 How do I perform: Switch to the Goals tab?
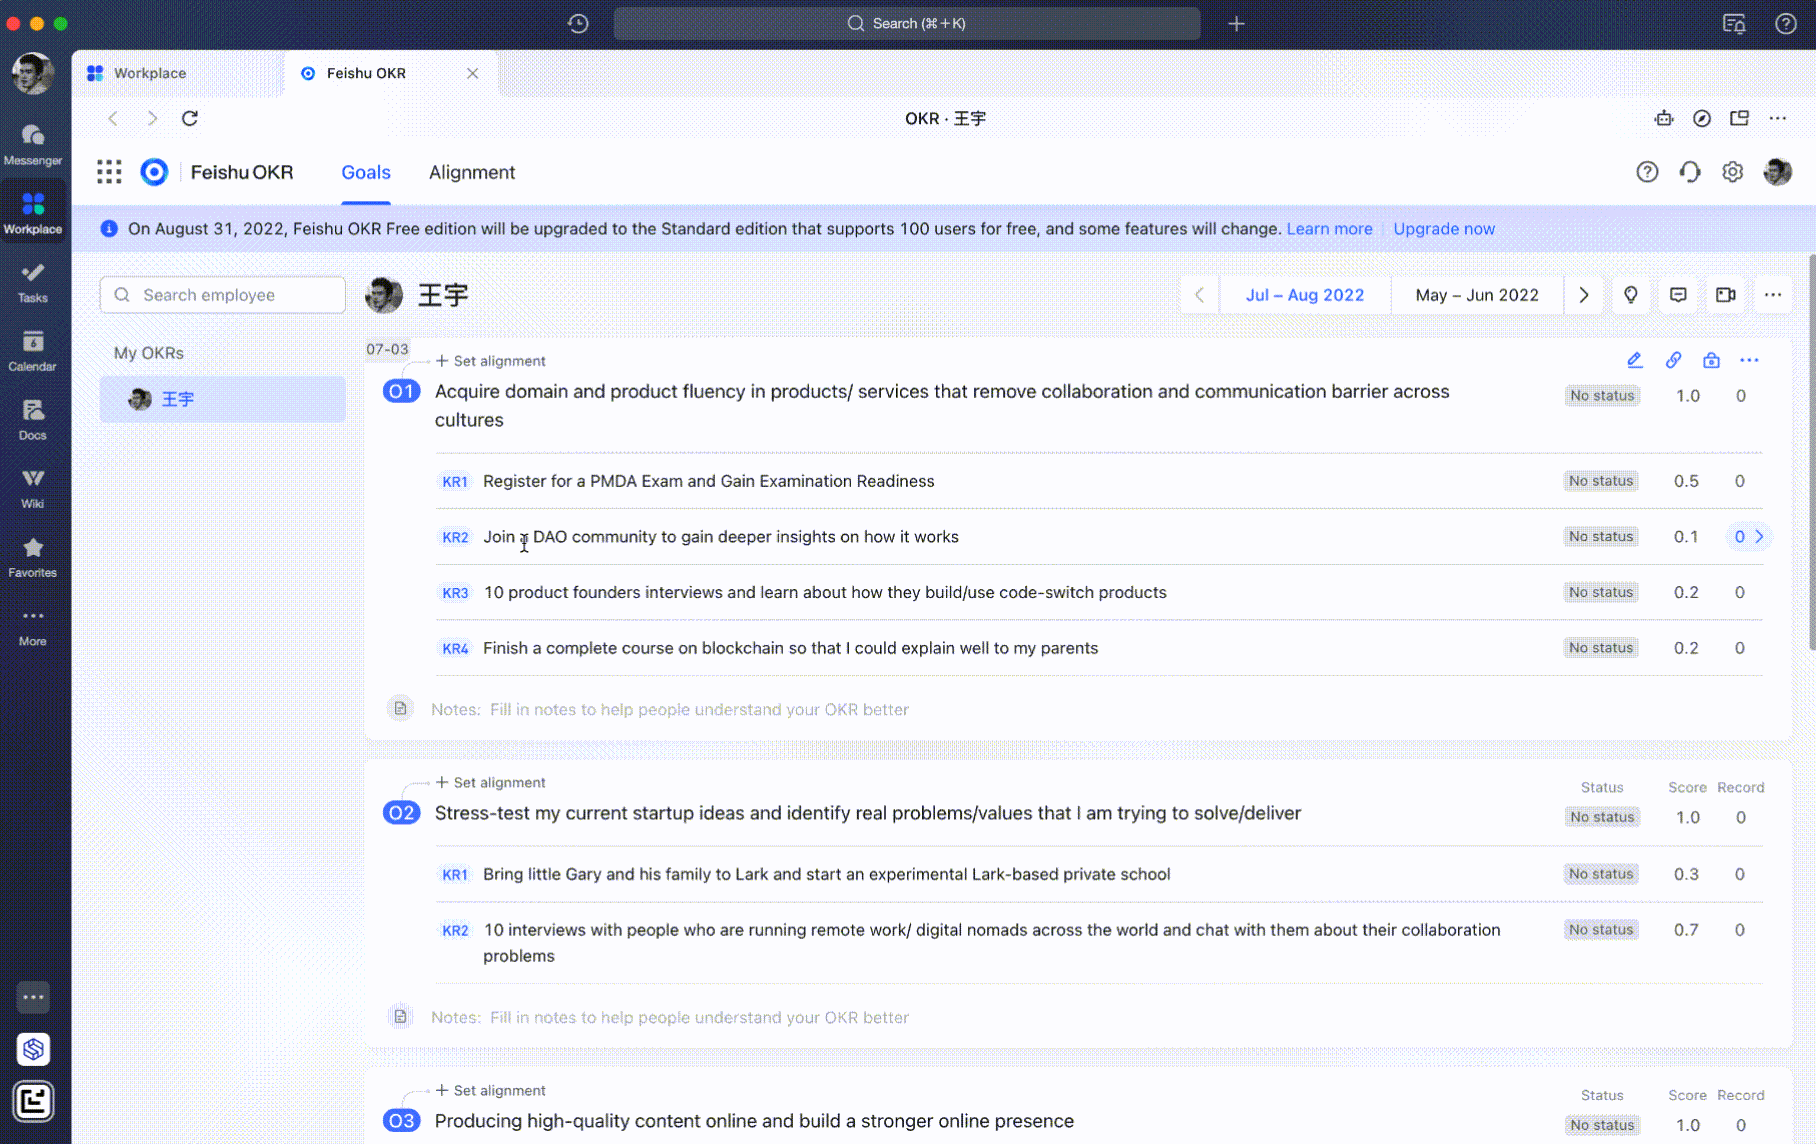pyautogui.click(x=366, y=172)
